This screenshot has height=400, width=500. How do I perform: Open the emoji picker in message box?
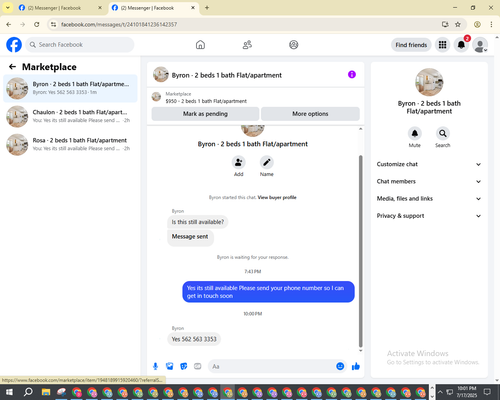[340, 366]
